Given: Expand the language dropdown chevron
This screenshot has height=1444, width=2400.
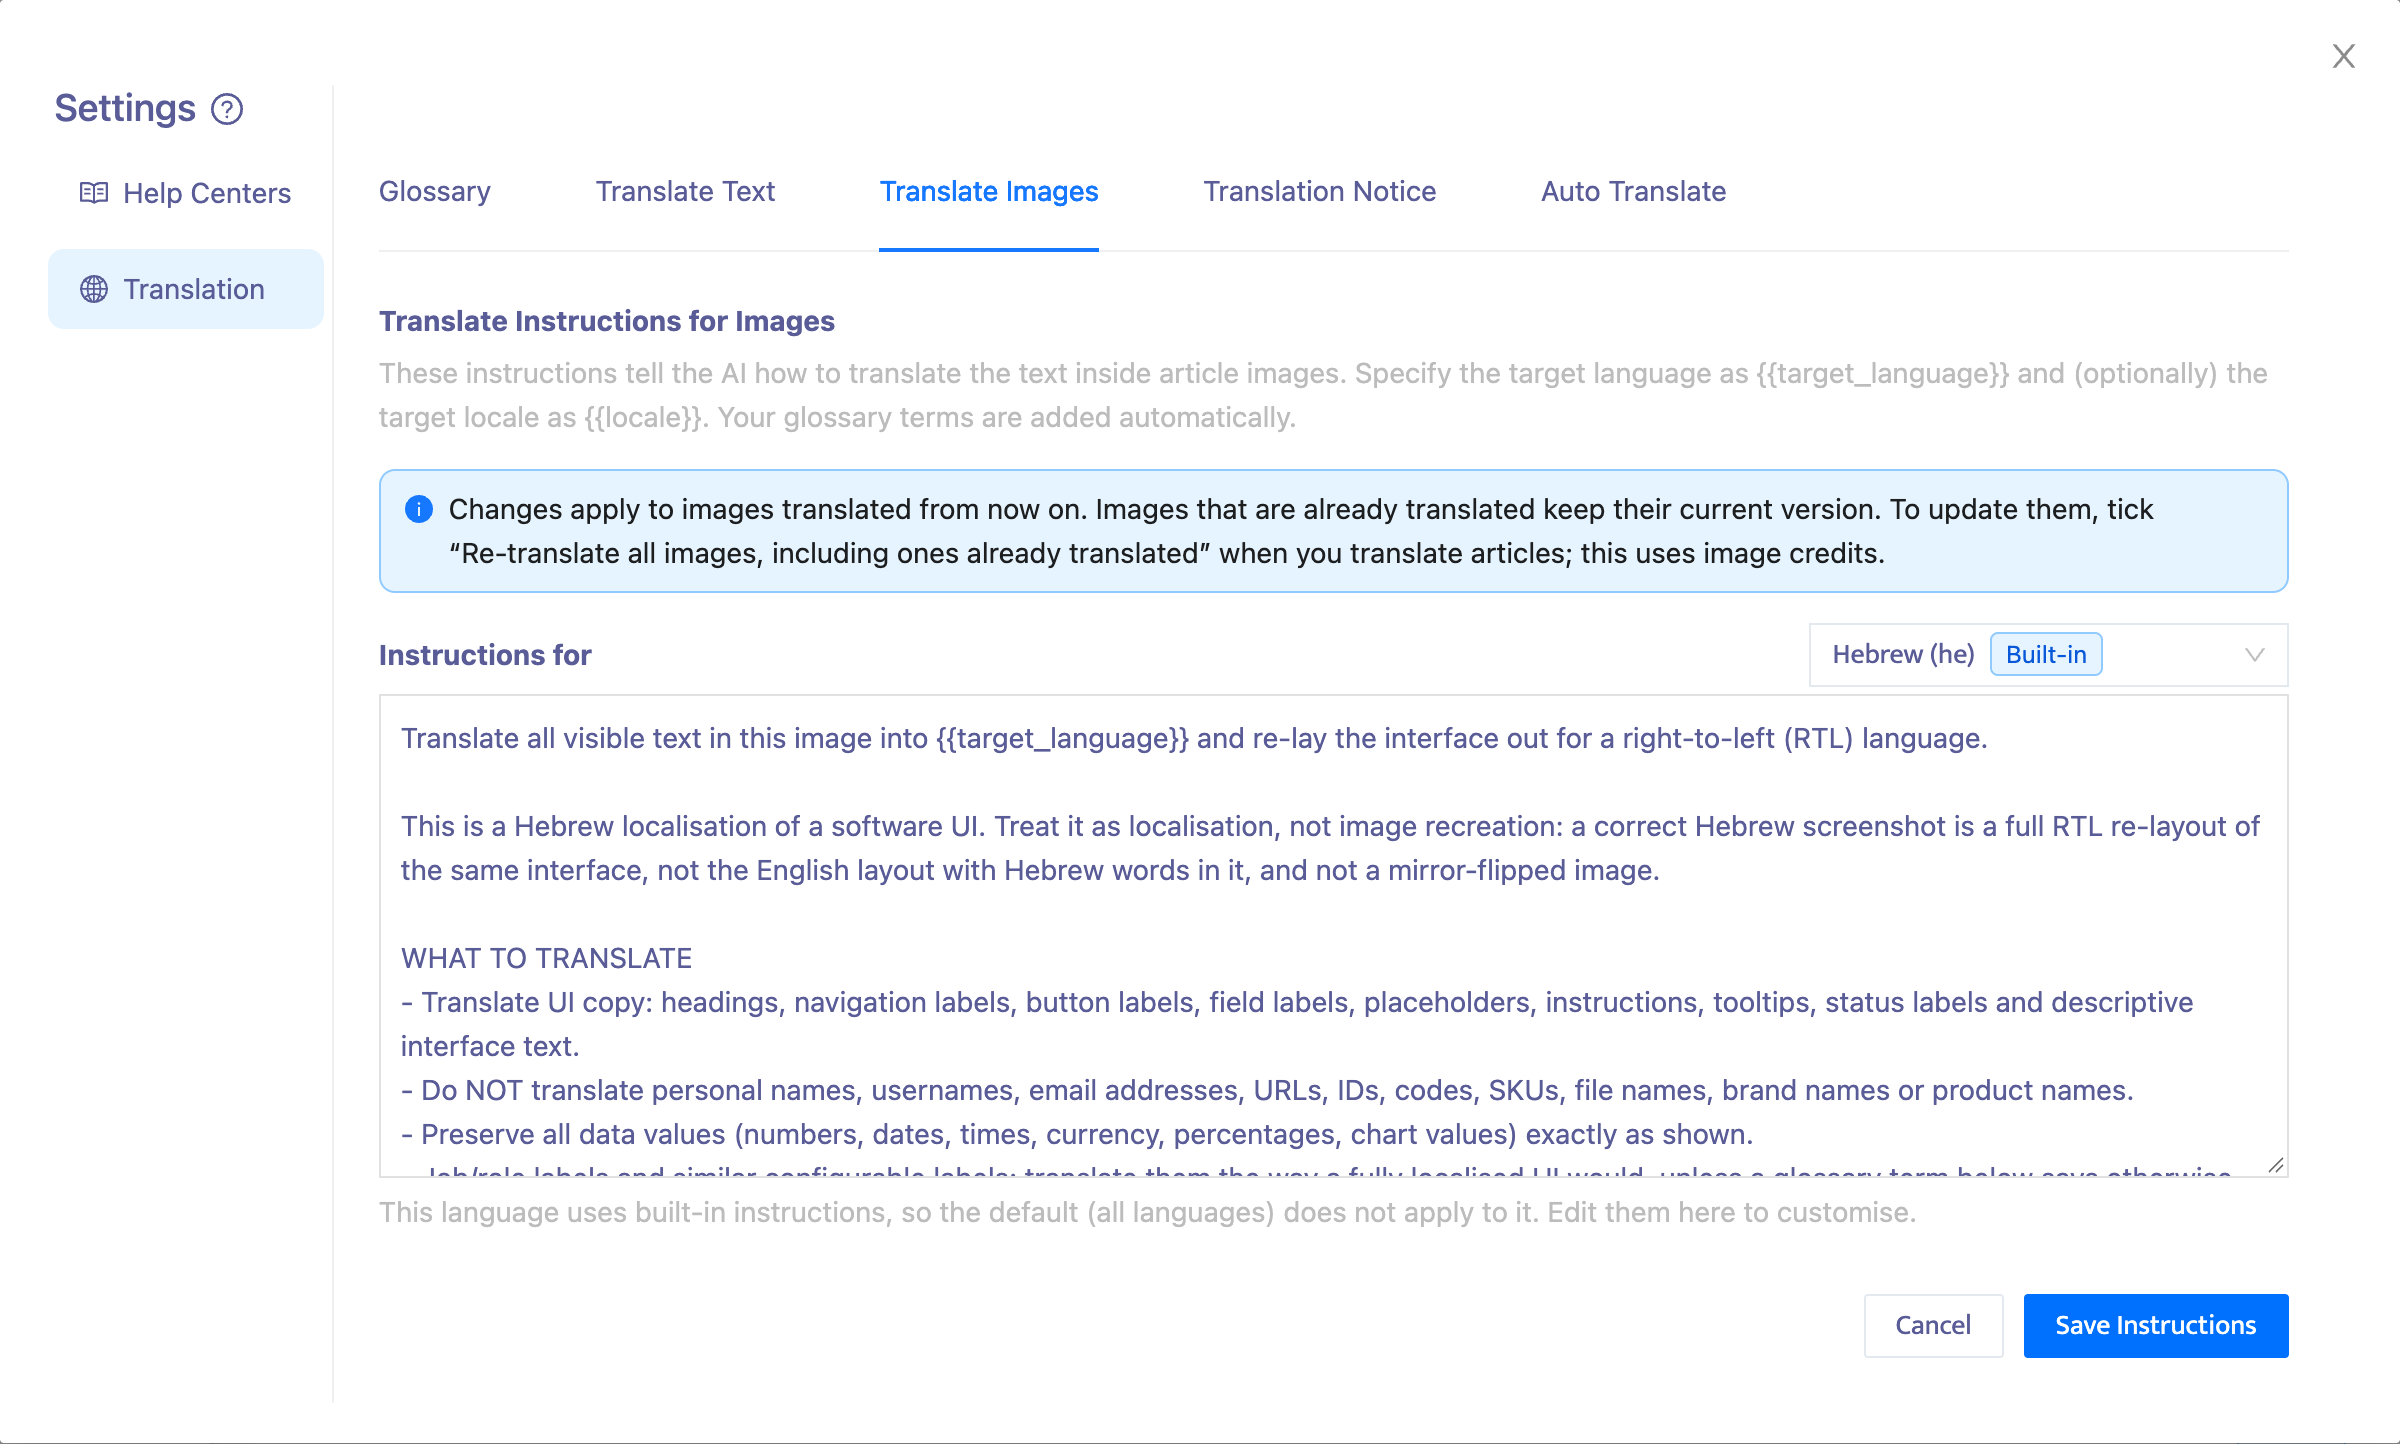Looking at the screenshot, I should click(2254, 655).
